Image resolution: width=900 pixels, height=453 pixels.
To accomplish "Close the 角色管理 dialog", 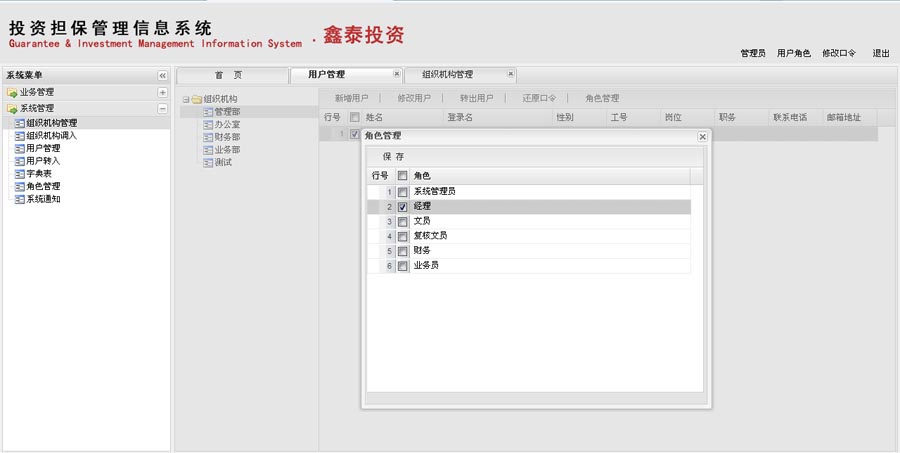I will (702, 137).
